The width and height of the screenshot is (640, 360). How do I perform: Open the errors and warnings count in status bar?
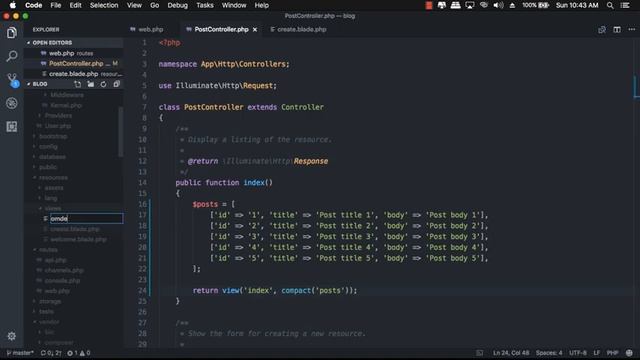(78, 353)
